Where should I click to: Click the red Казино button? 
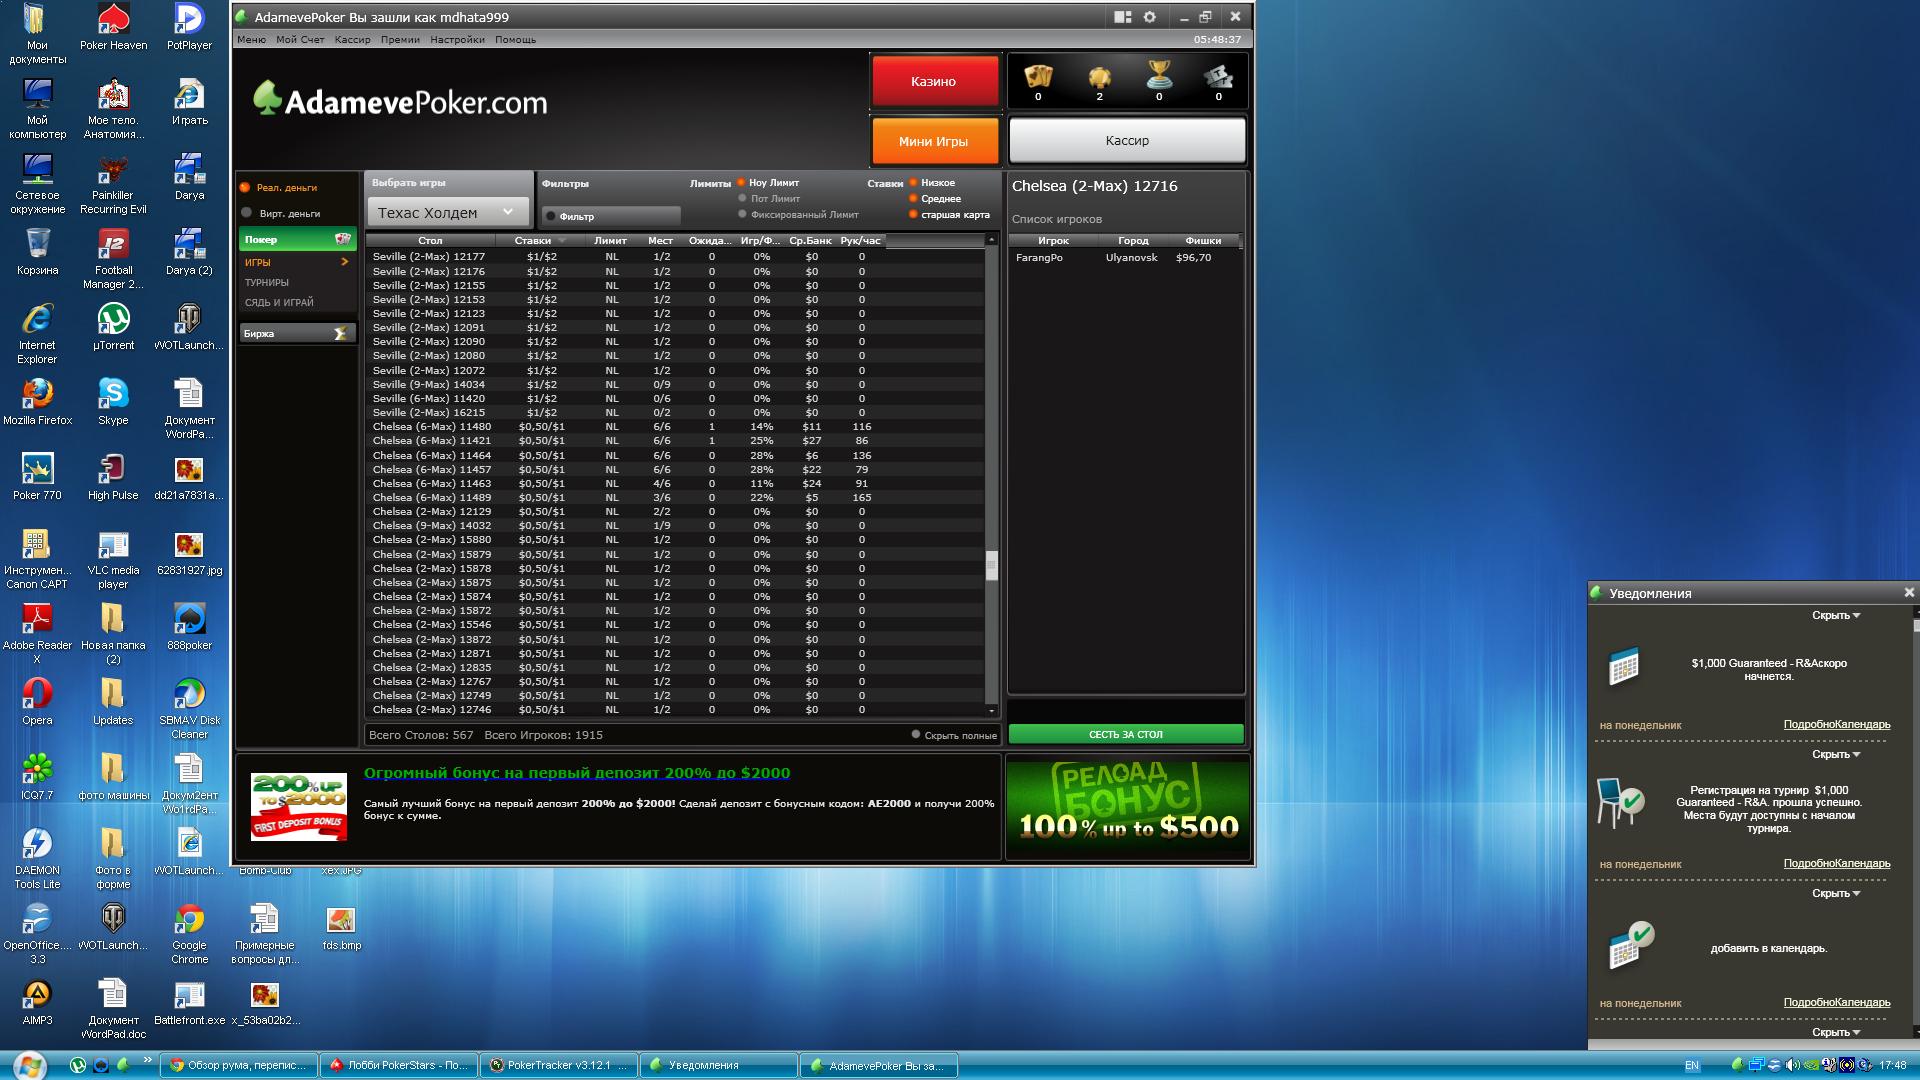click(x=934, y=81)
